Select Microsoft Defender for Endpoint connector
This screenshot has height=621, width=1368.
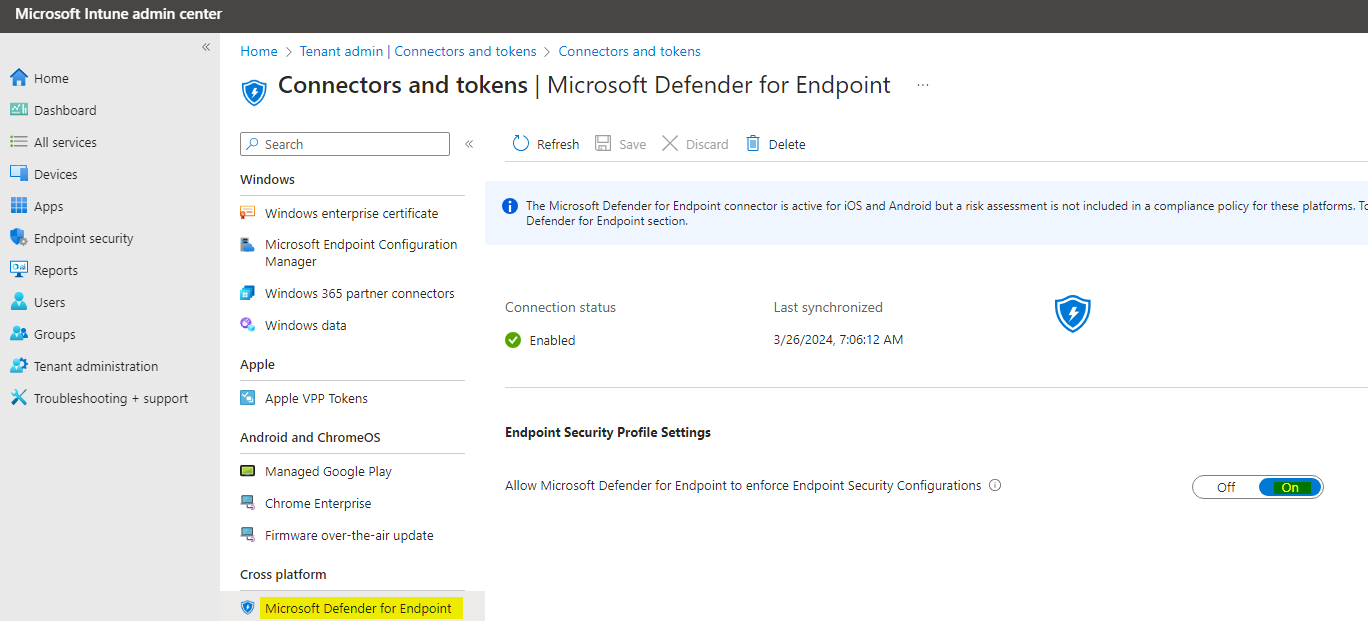coord(358,608)
